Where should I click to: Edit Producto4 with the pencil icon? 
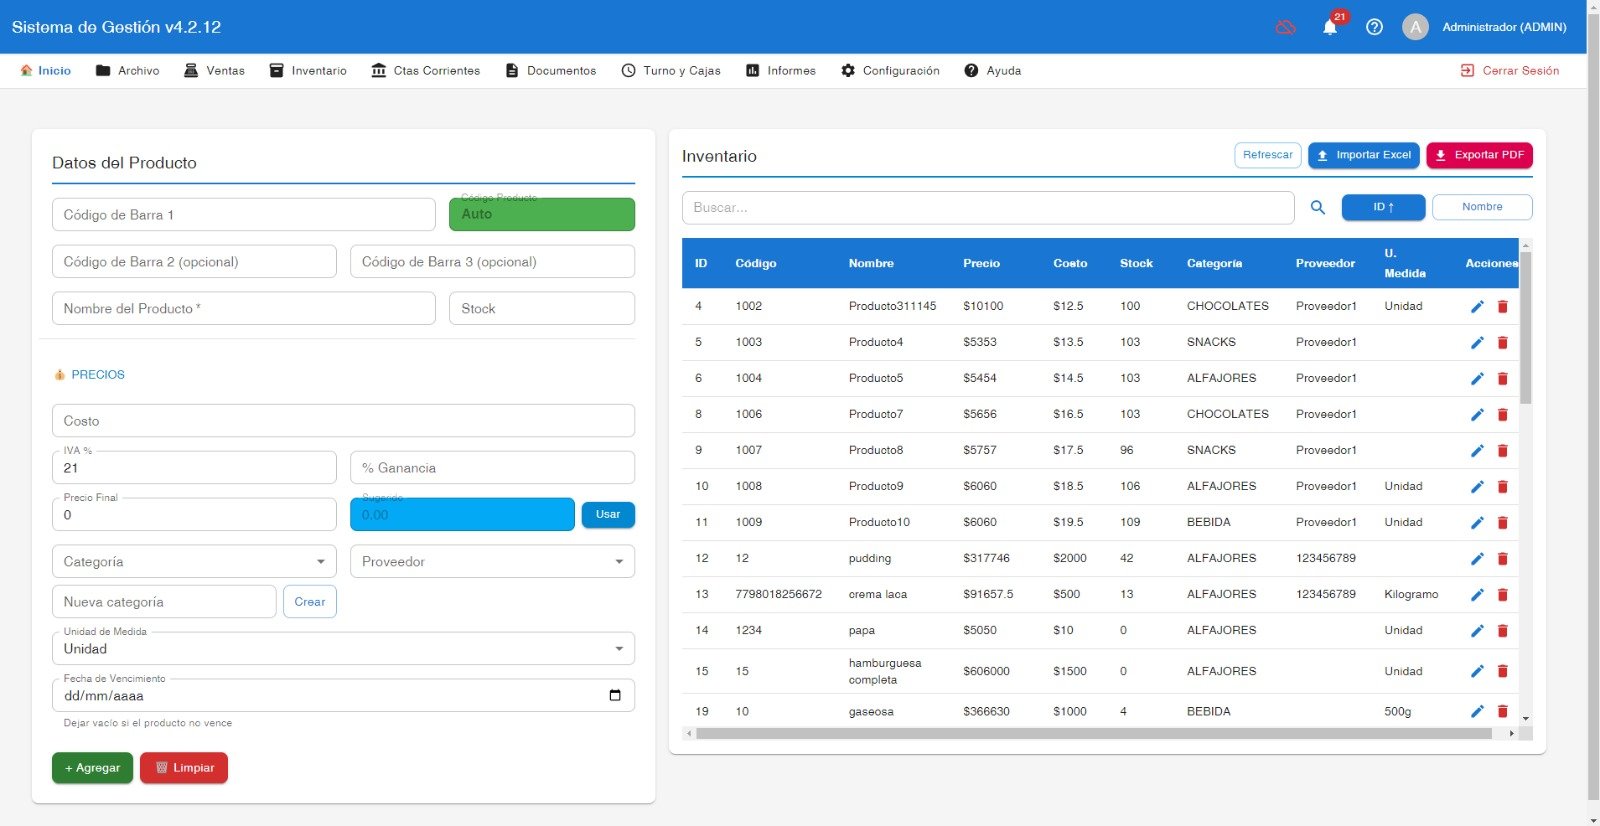(1477, 343)
